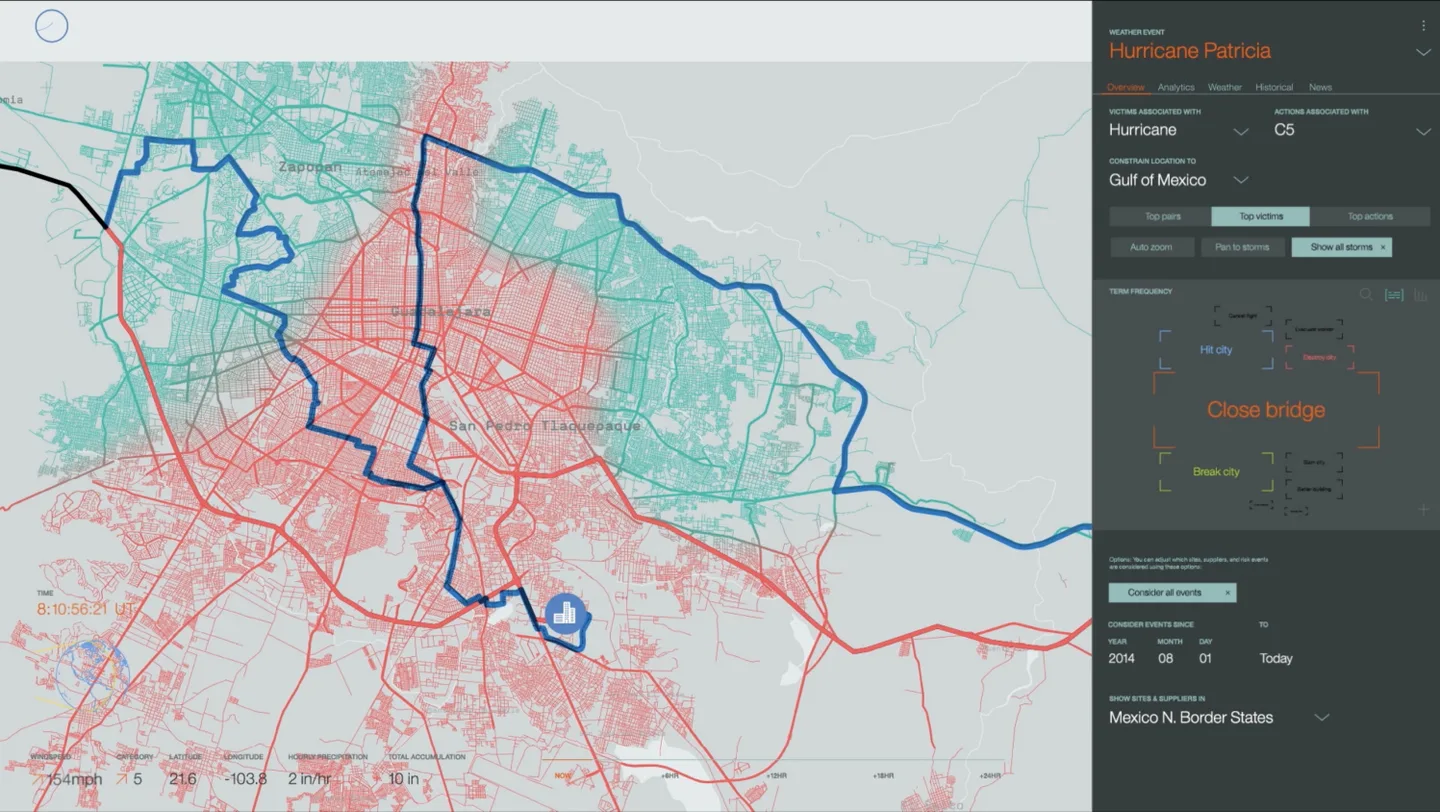Click Pan to storms button
The width and height of the screenshot is (1440, 812).
click(x=1243, y=247)
